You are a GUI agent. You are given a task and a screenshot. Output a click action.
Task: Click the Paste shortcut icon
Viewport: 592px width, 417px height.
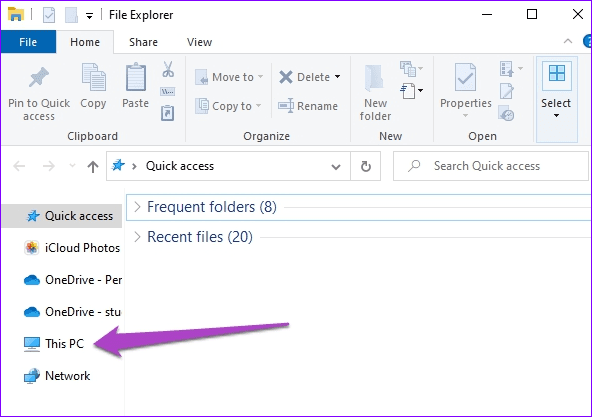167,113
